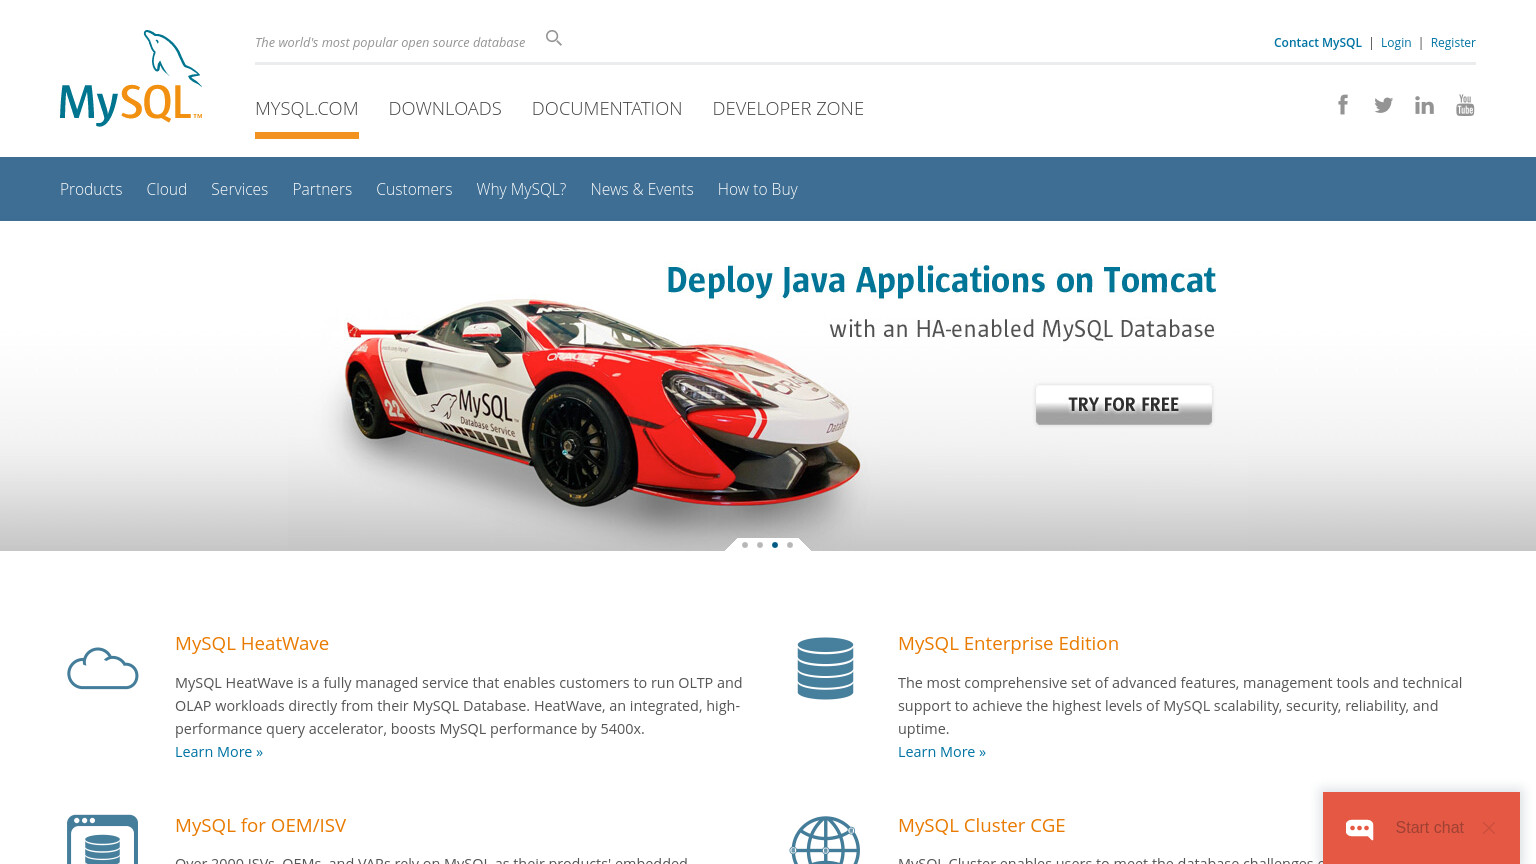Click Learn More under MySQL HeatWave

219,752
